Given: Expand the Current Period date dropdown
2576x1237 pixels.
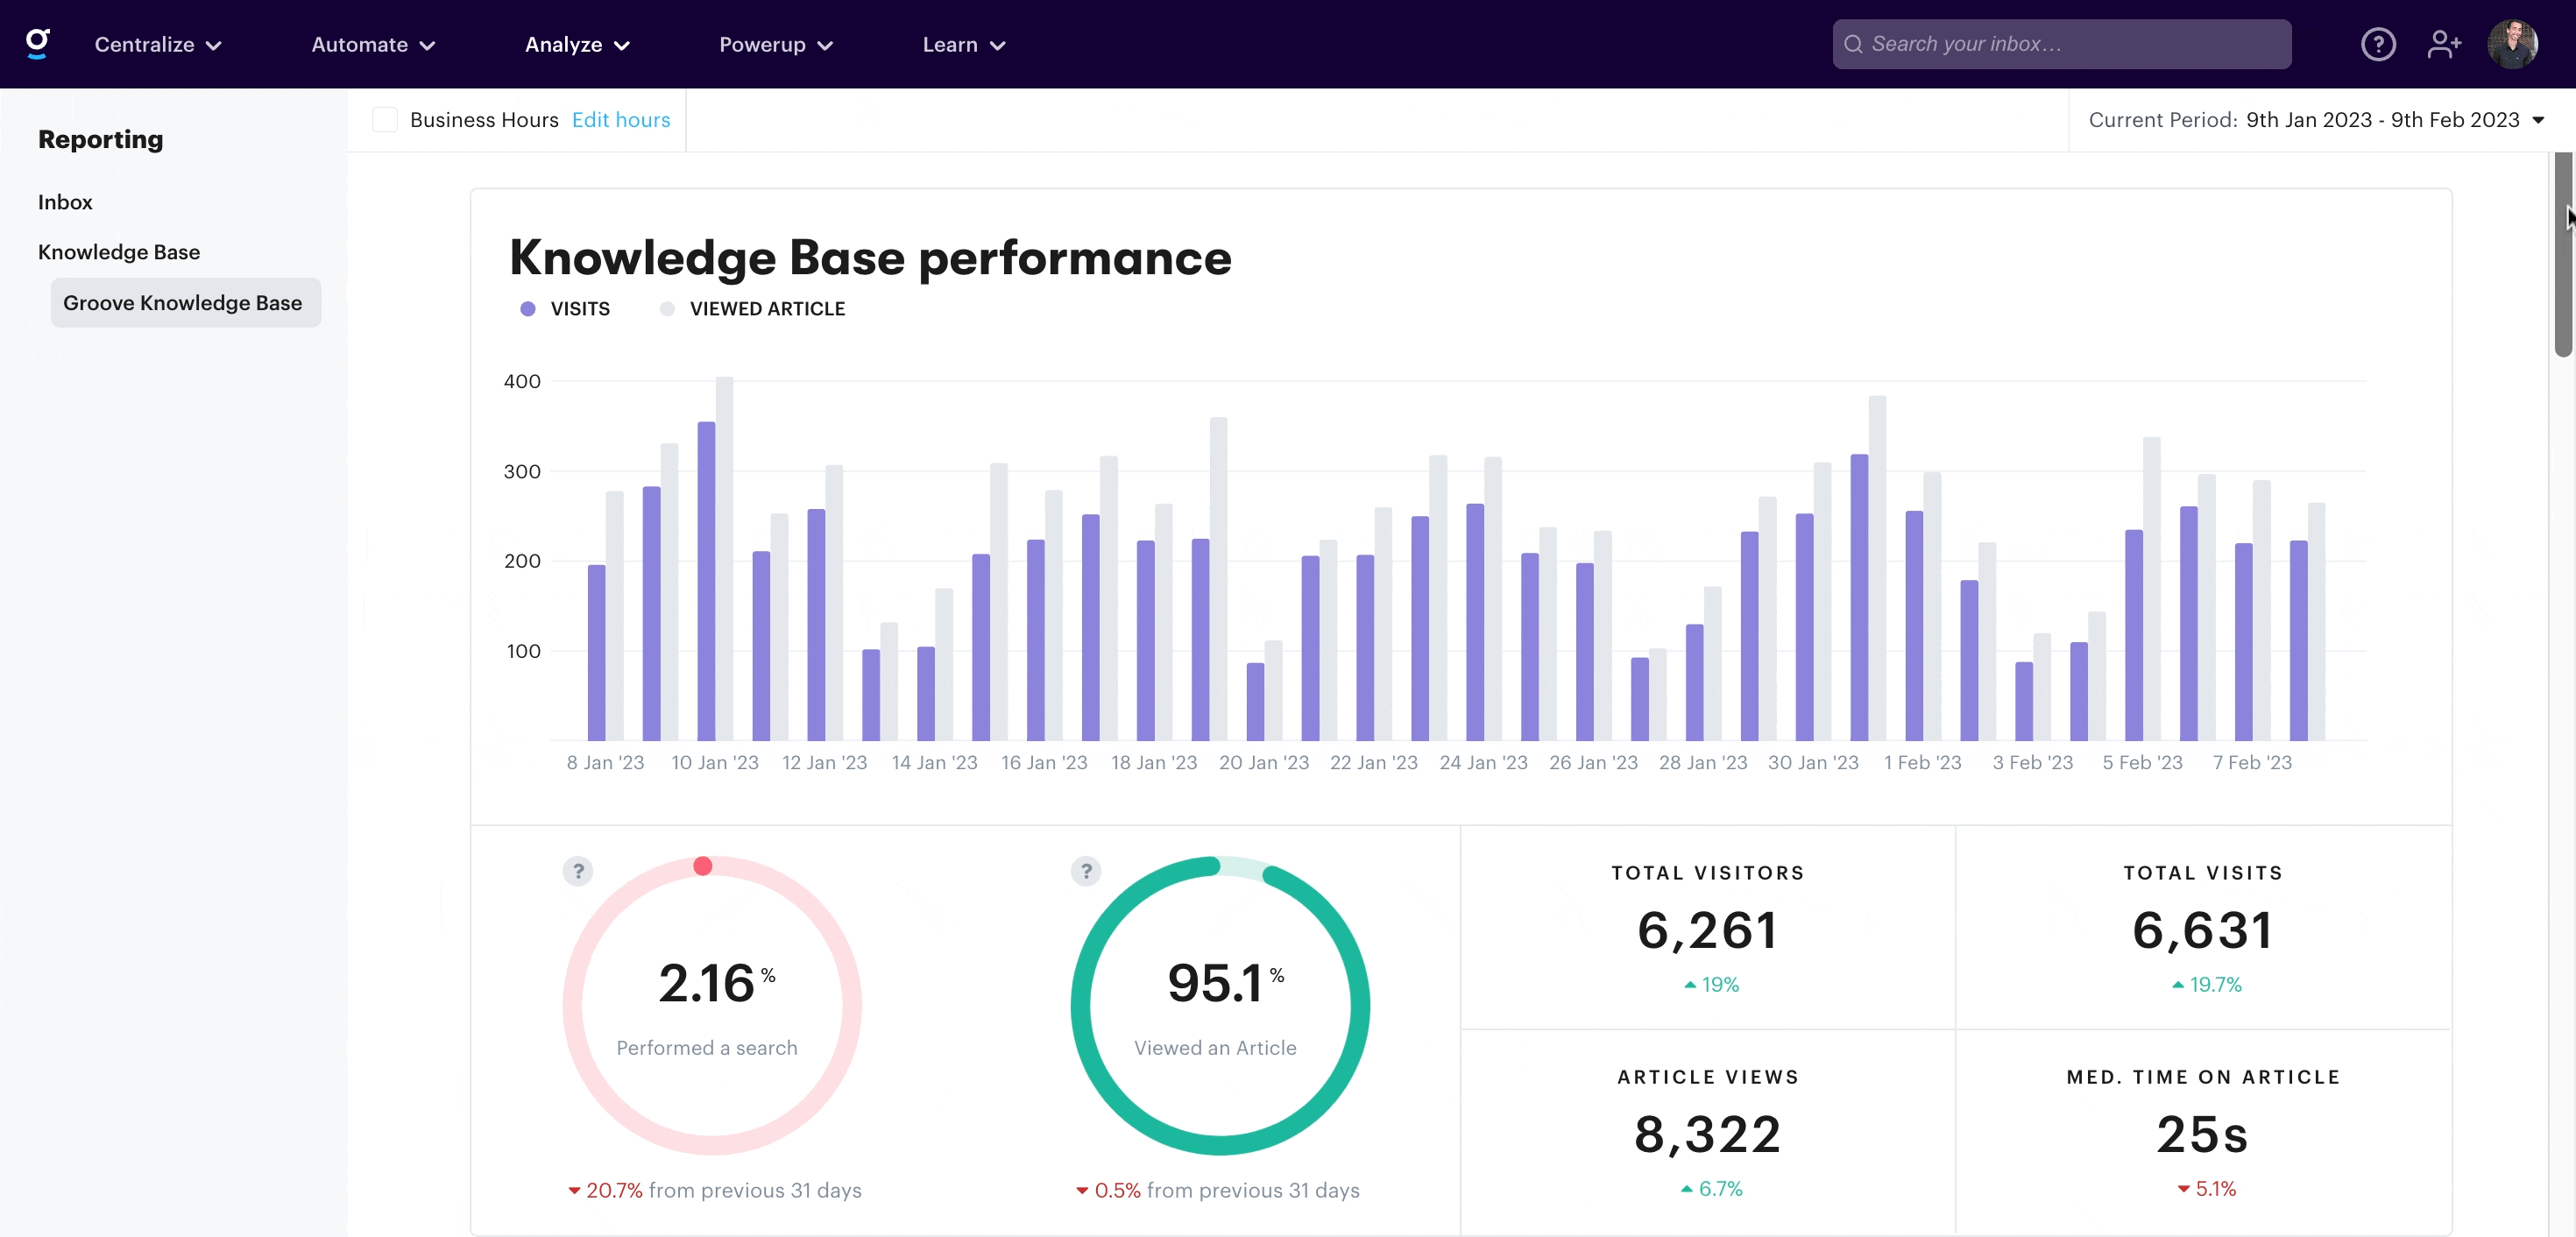Looking at the screenshot, I should pyautogui.click(x=2537, y=120).
